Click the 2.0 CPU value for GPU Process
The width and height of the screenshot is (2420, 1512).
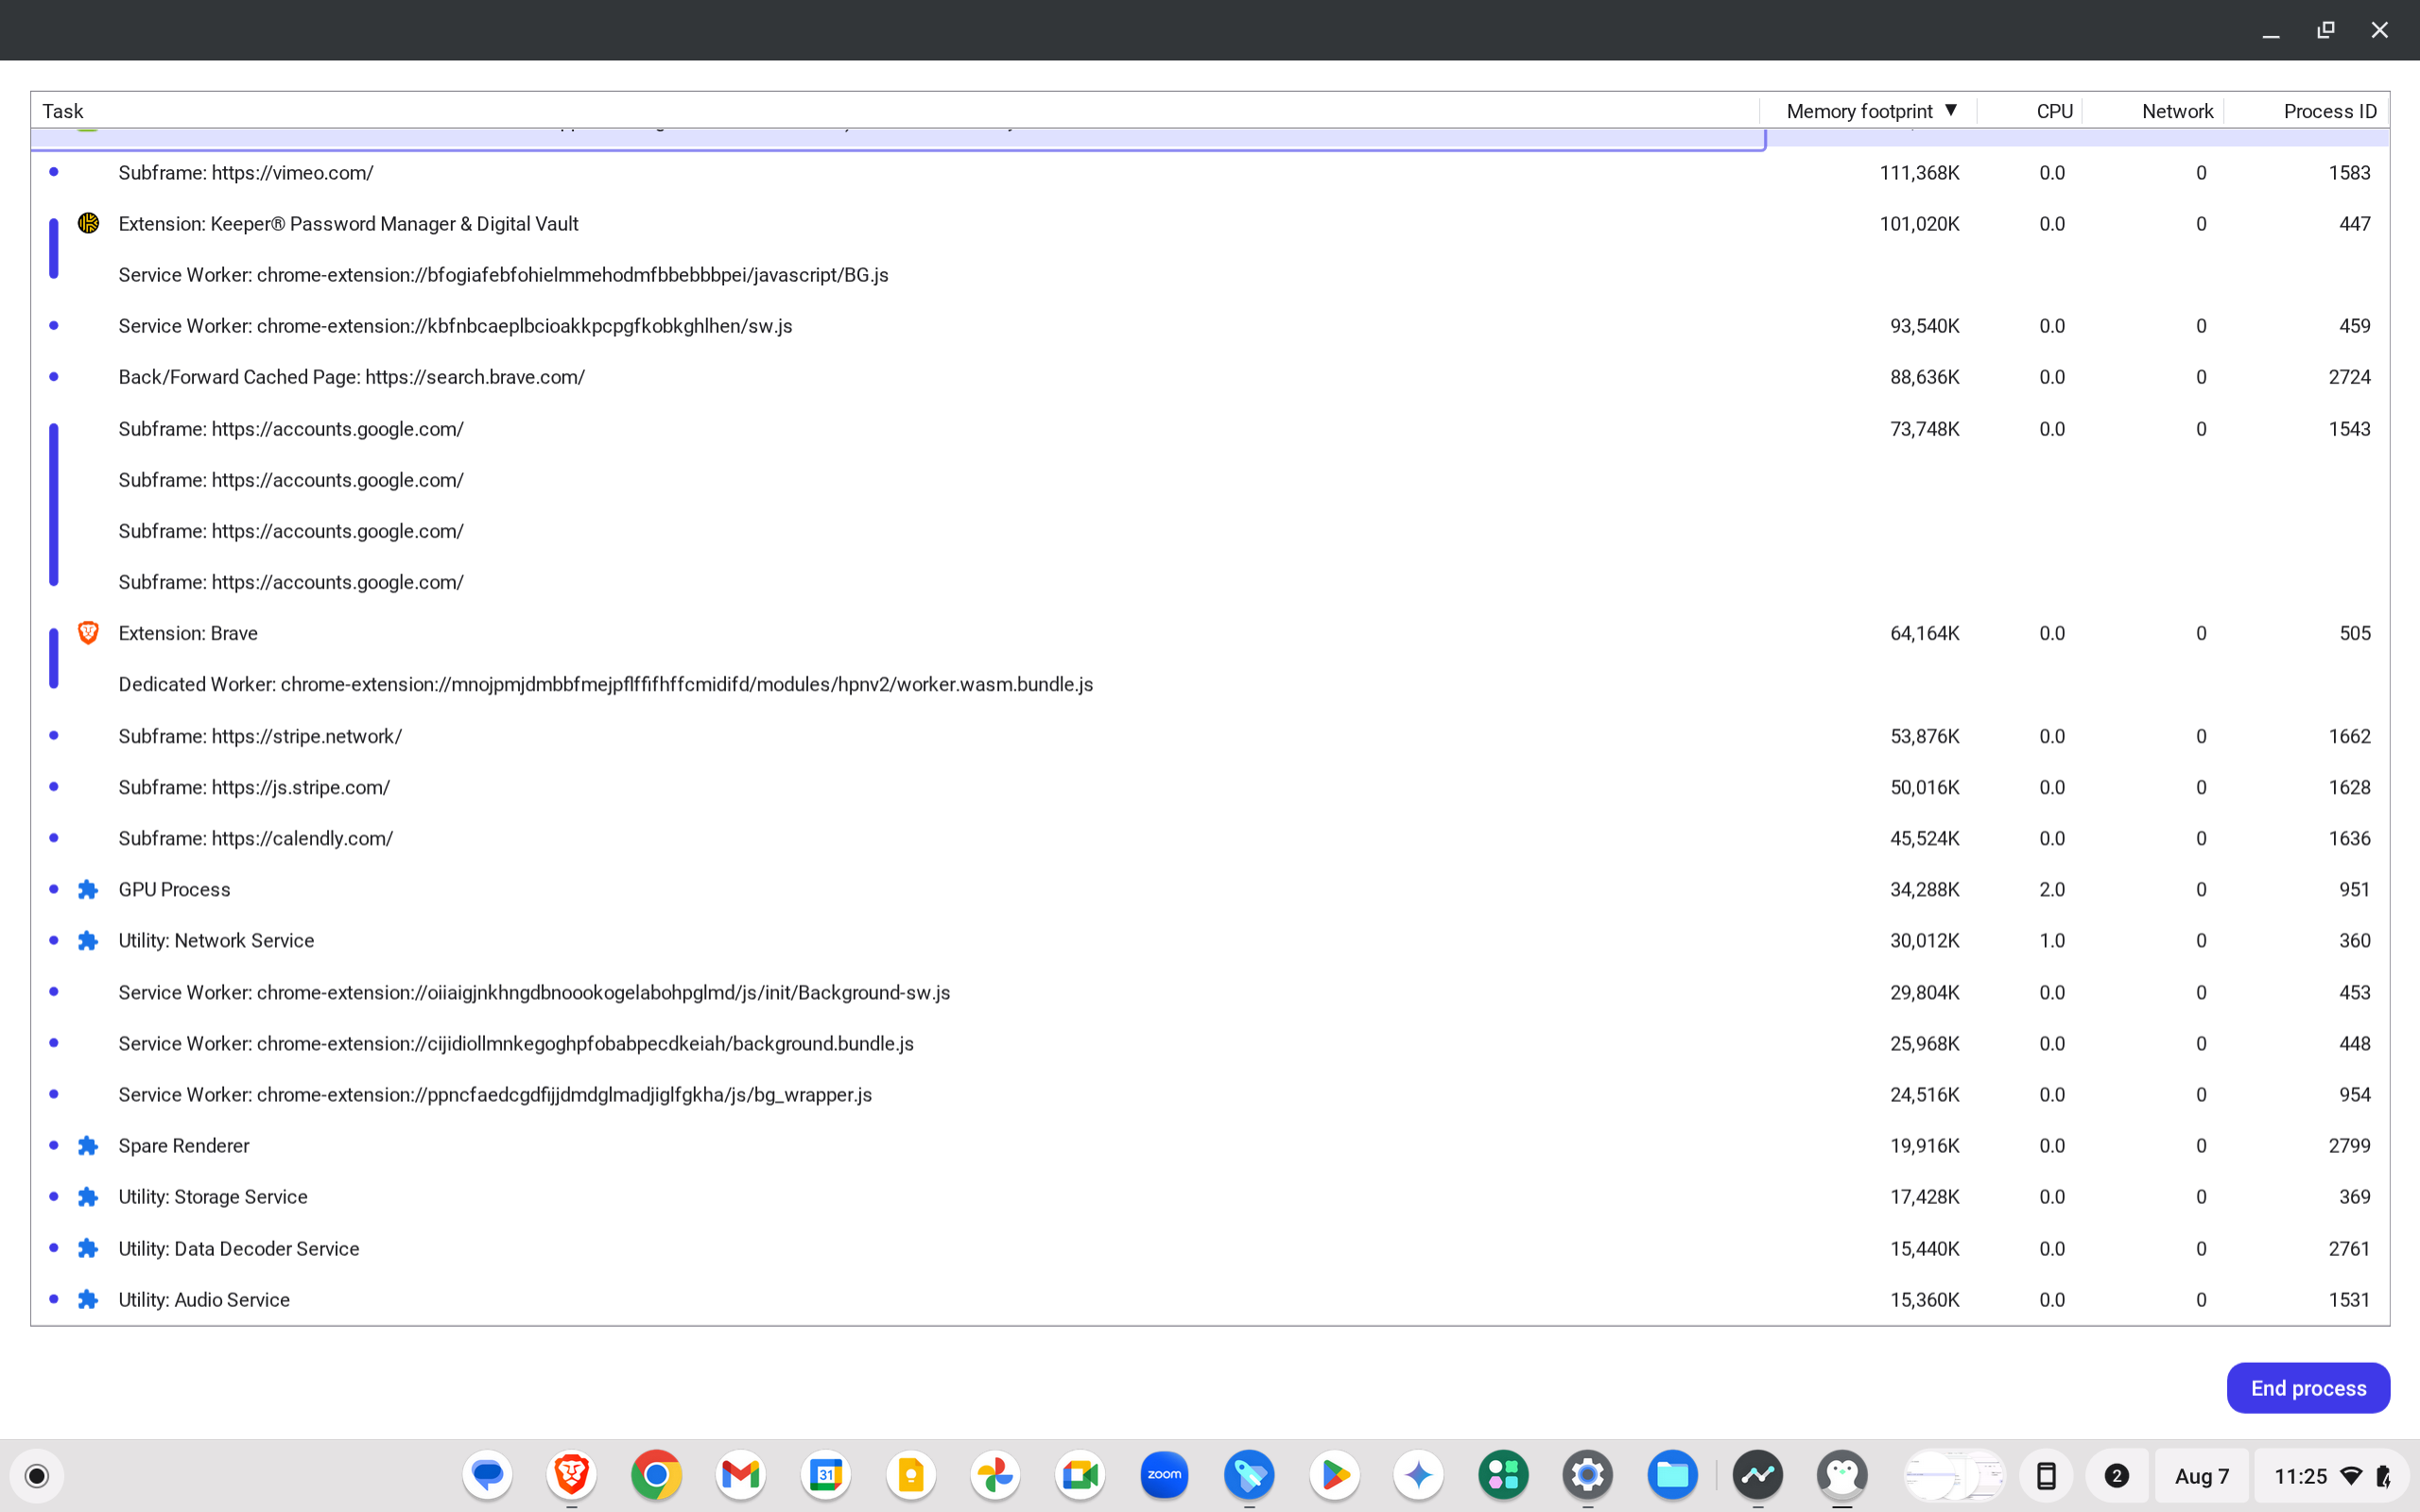2052,889
